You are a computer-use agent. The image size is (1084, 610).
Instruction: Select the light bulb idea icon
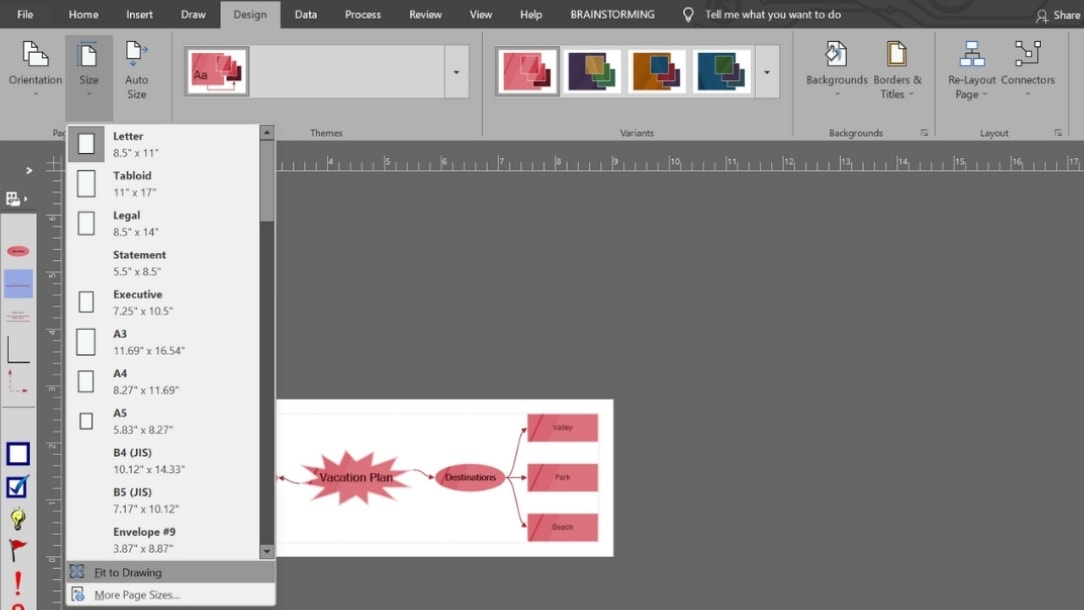(x=18, y=519)
